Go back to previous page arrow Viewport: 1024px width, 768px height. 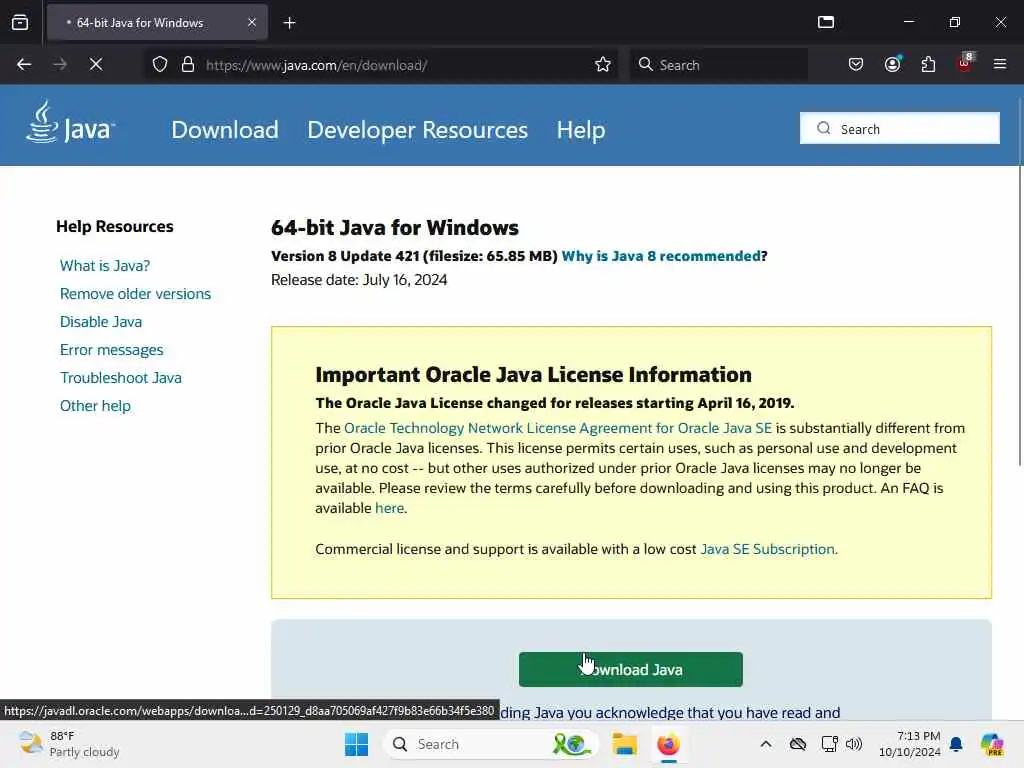point(24,64)
